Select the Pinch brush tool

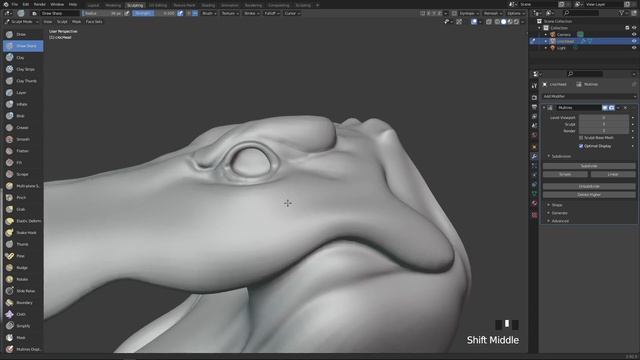[23, 198]
